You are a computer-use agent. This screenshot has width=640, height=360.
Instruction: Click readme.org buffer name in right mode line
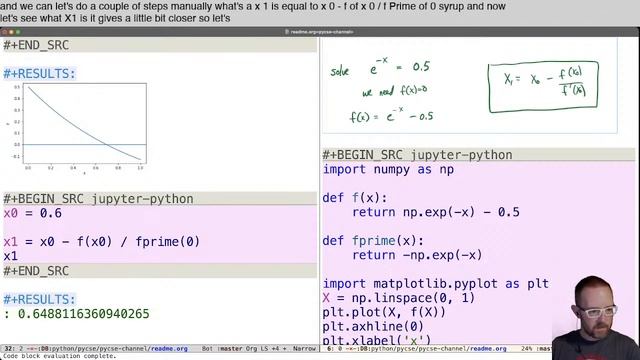tap(488, 349)
